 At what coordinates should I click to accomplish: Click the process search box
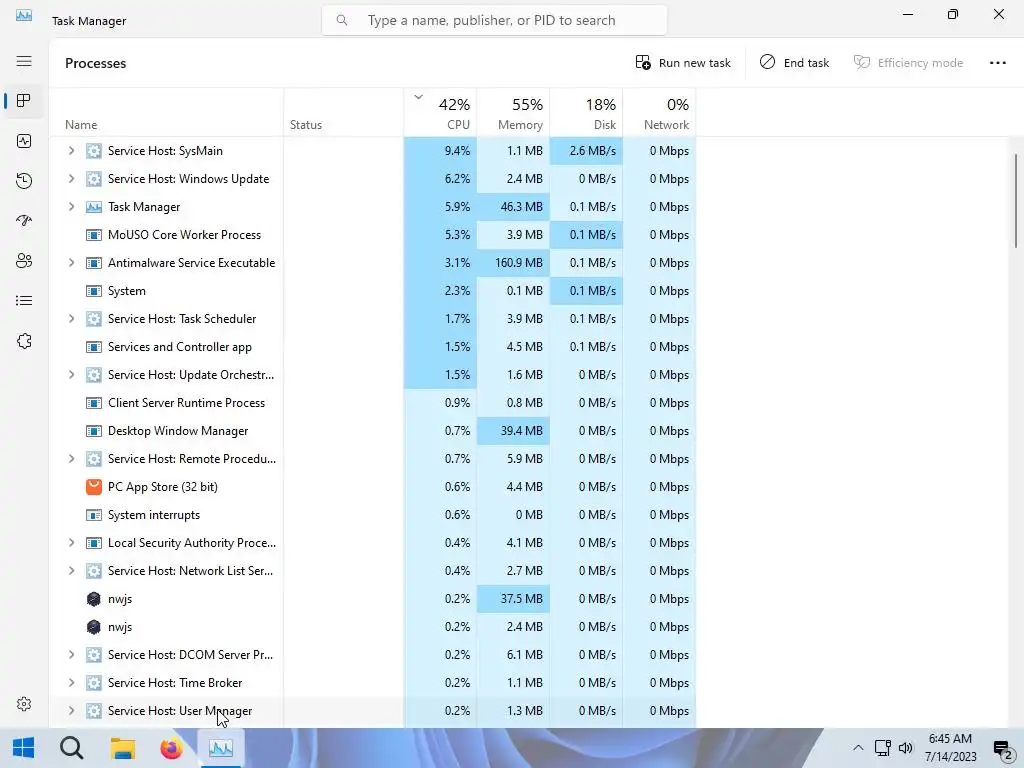[494, 20]
